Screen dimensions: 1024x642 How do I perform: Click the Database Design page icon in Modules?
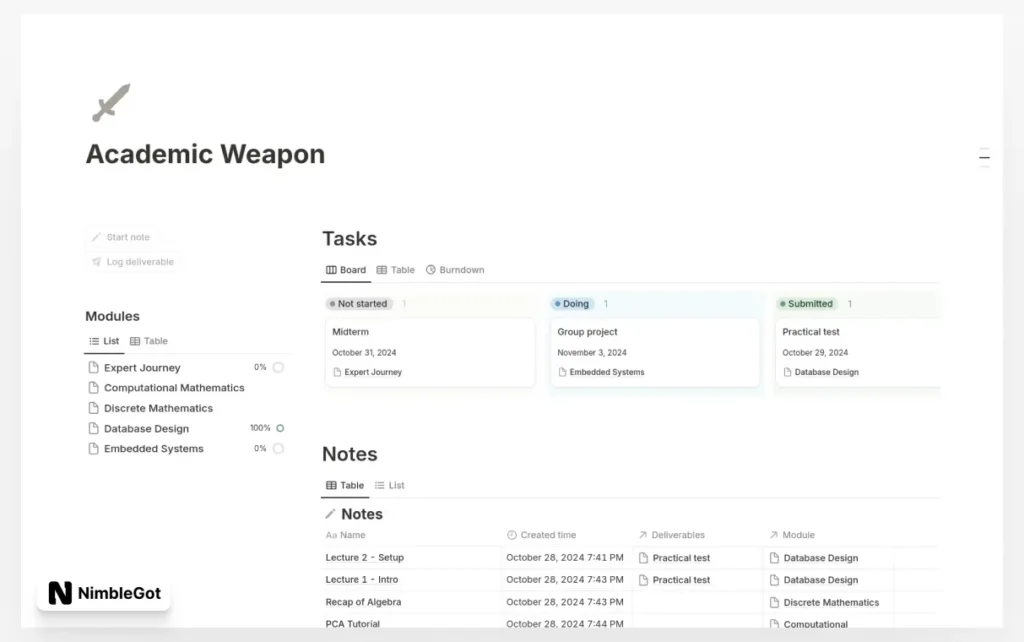tap(93, 428)
